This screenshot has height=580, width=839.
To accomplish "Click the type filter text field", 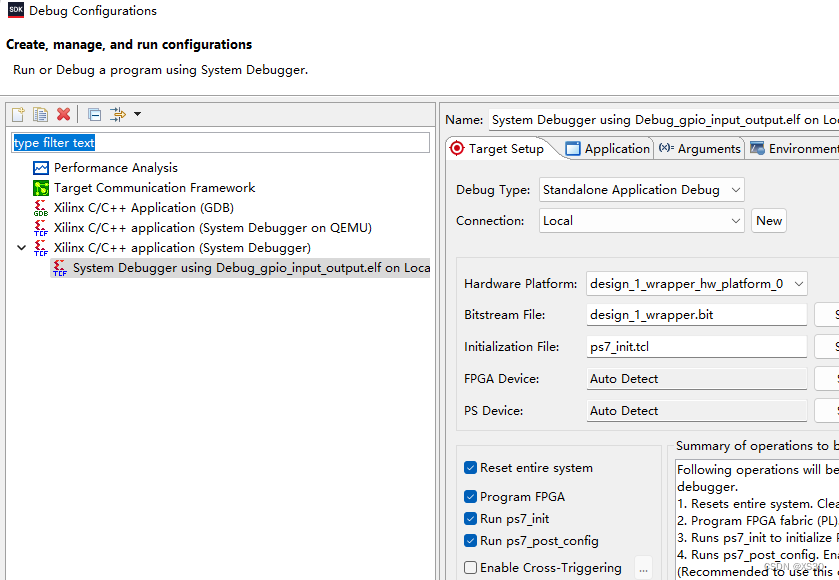I will tap(220, 143).
